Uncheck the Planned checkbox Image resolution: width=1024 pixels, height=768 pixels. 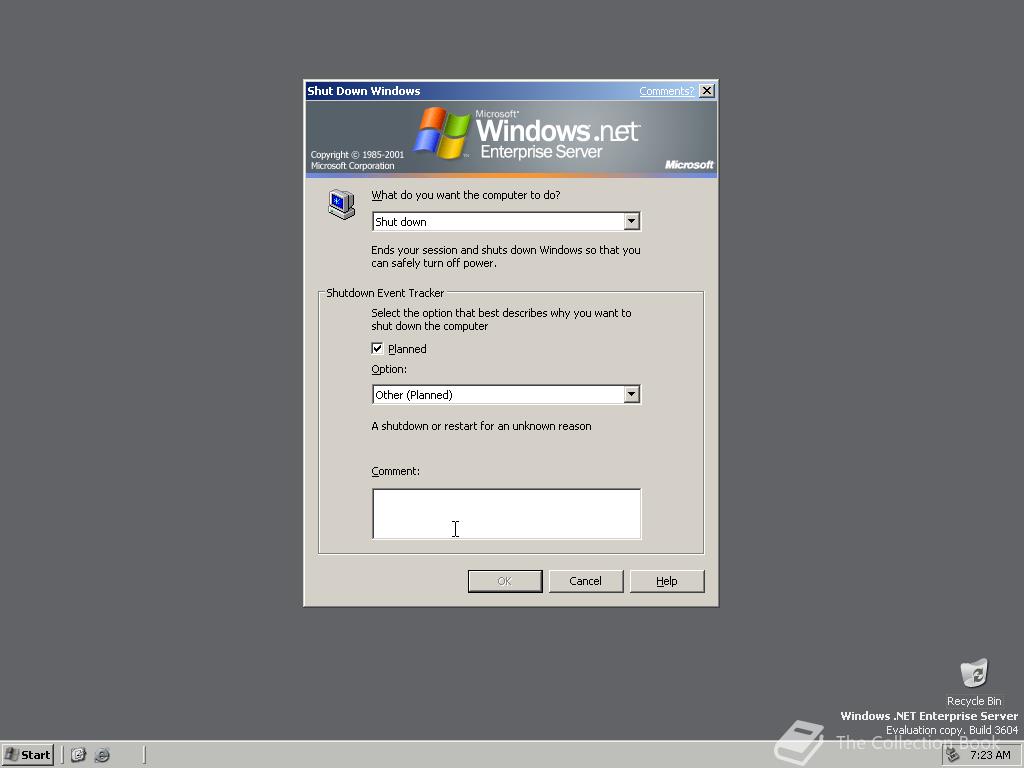coord(377,349)
